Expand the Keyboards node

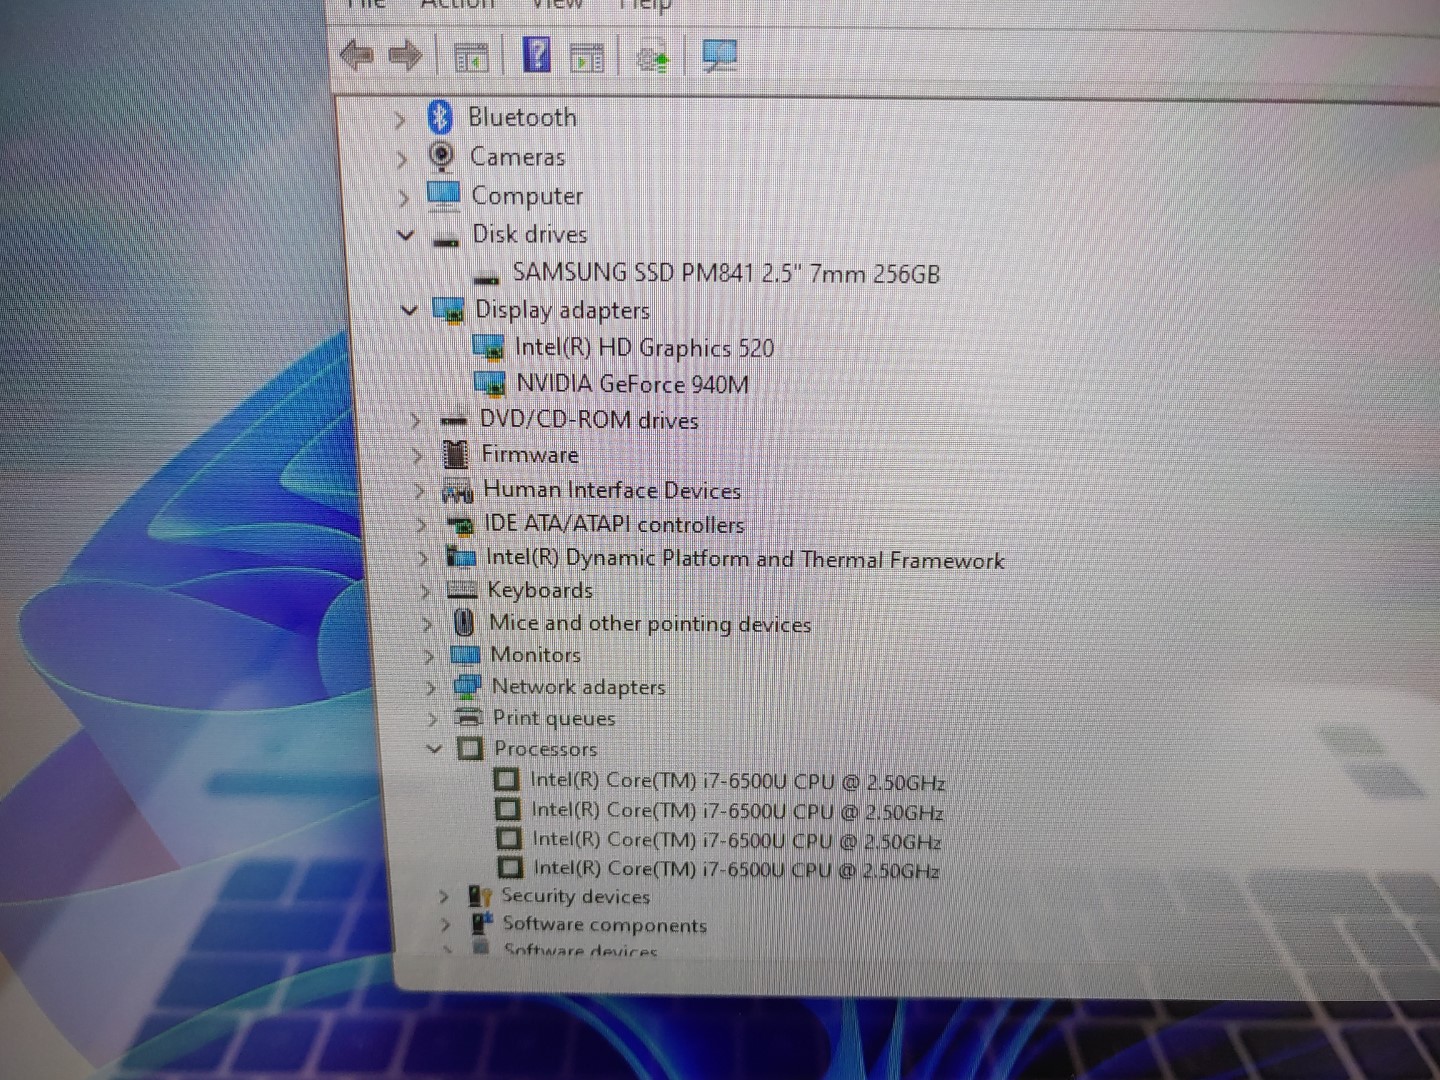click(x=425, y=592)
